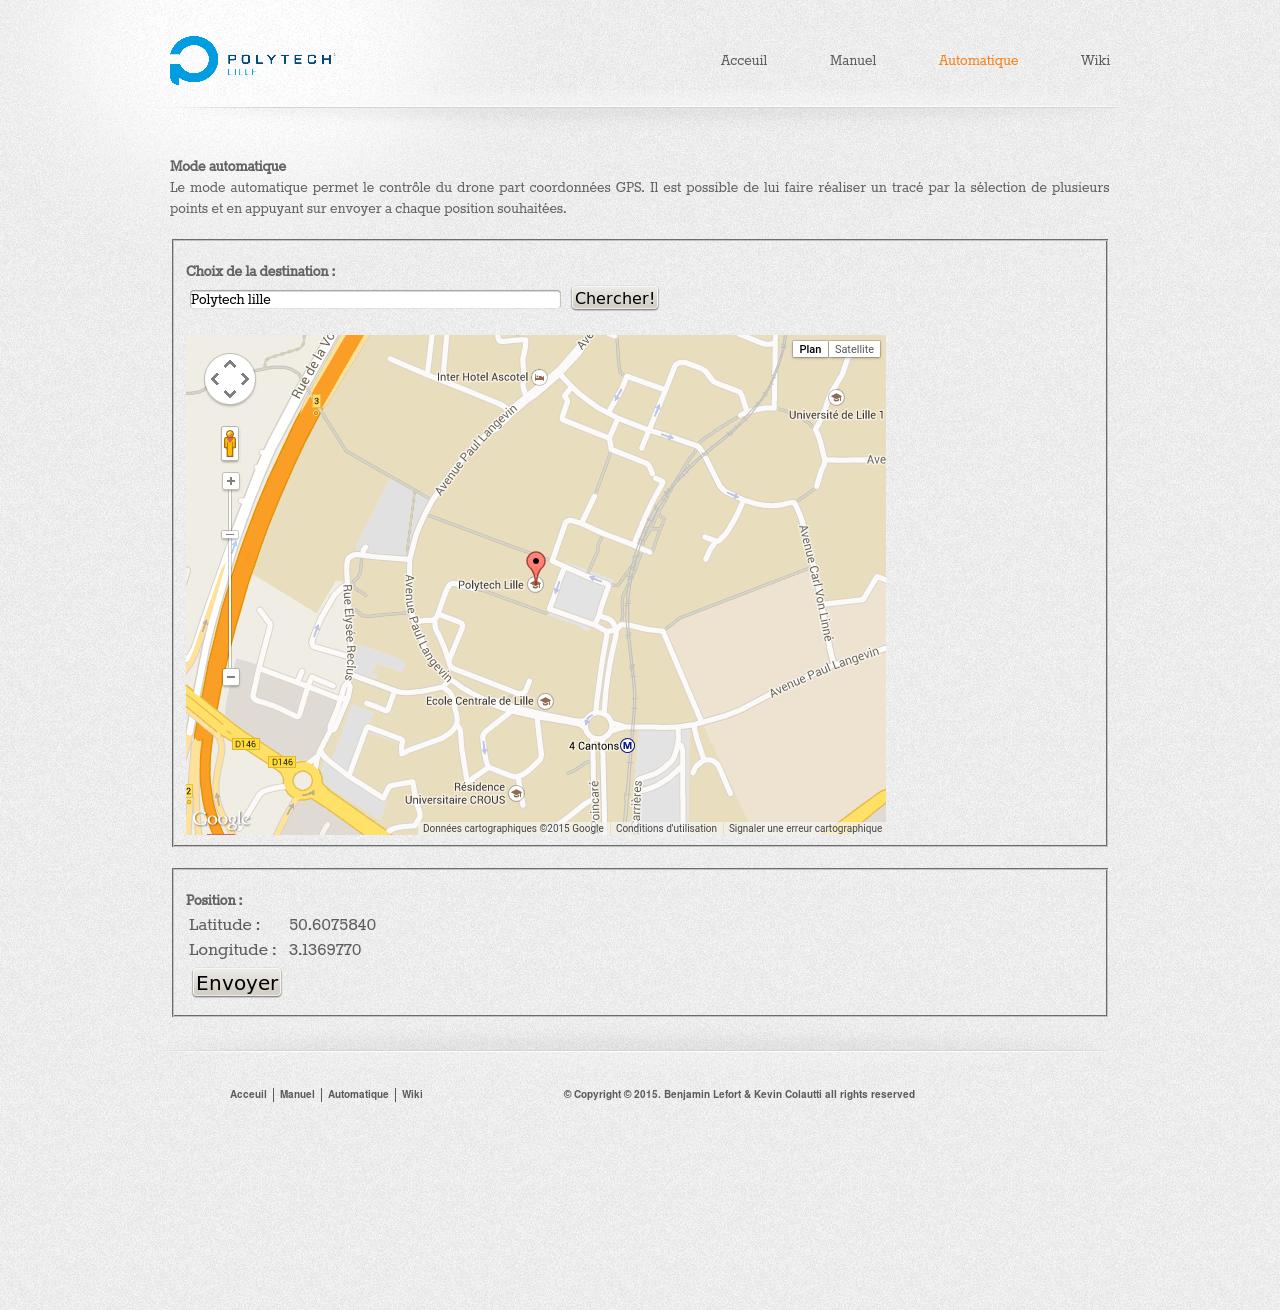Select the Inter Hotel Ascotel hotel icon
This screenshot has height=1310, width=1280.
point(540,377)
